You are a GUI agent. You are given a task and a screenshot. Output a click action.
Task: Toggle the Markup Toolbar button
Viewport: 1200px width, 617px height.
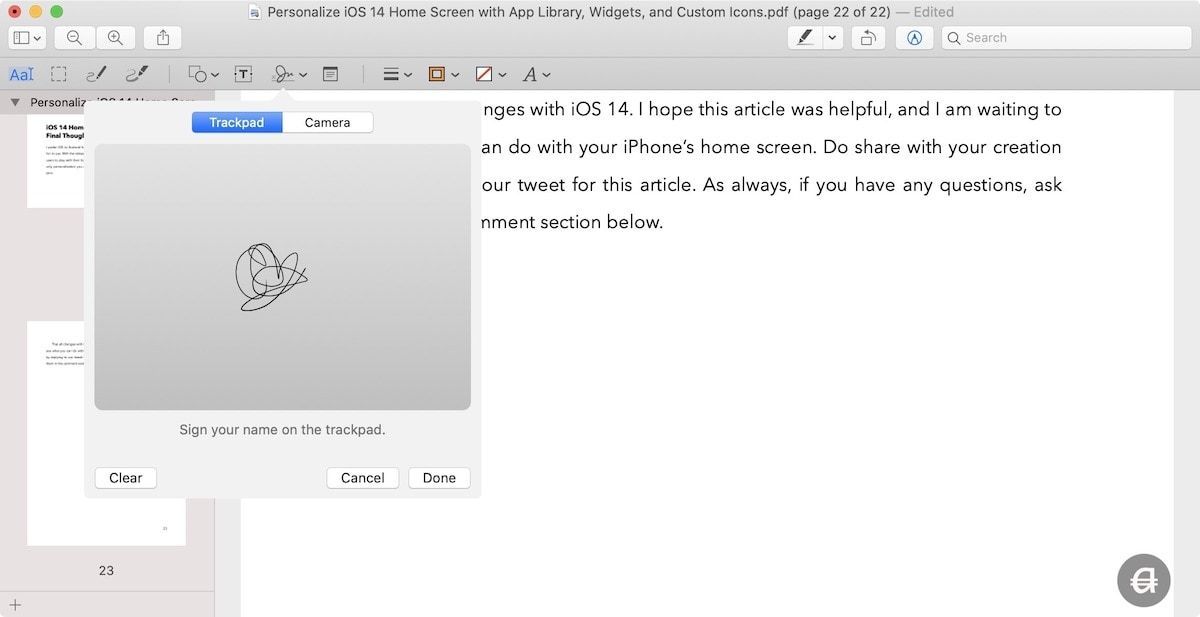pos(914,38)
